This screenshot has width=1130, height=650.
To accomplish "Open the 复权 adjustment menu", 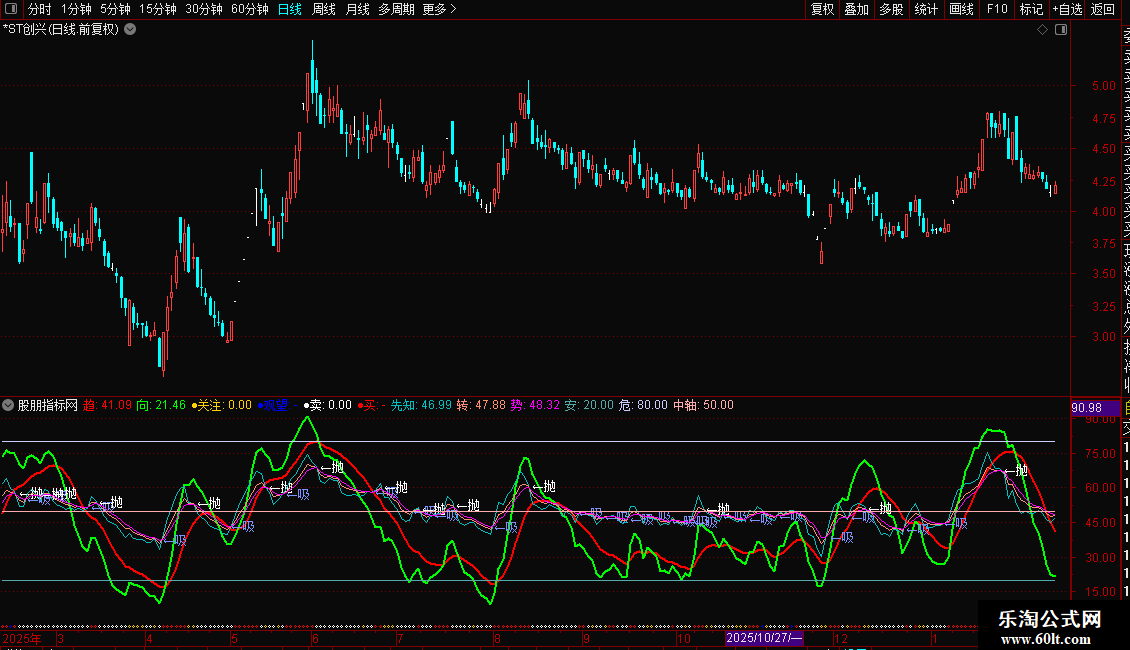I will point(822,10).
